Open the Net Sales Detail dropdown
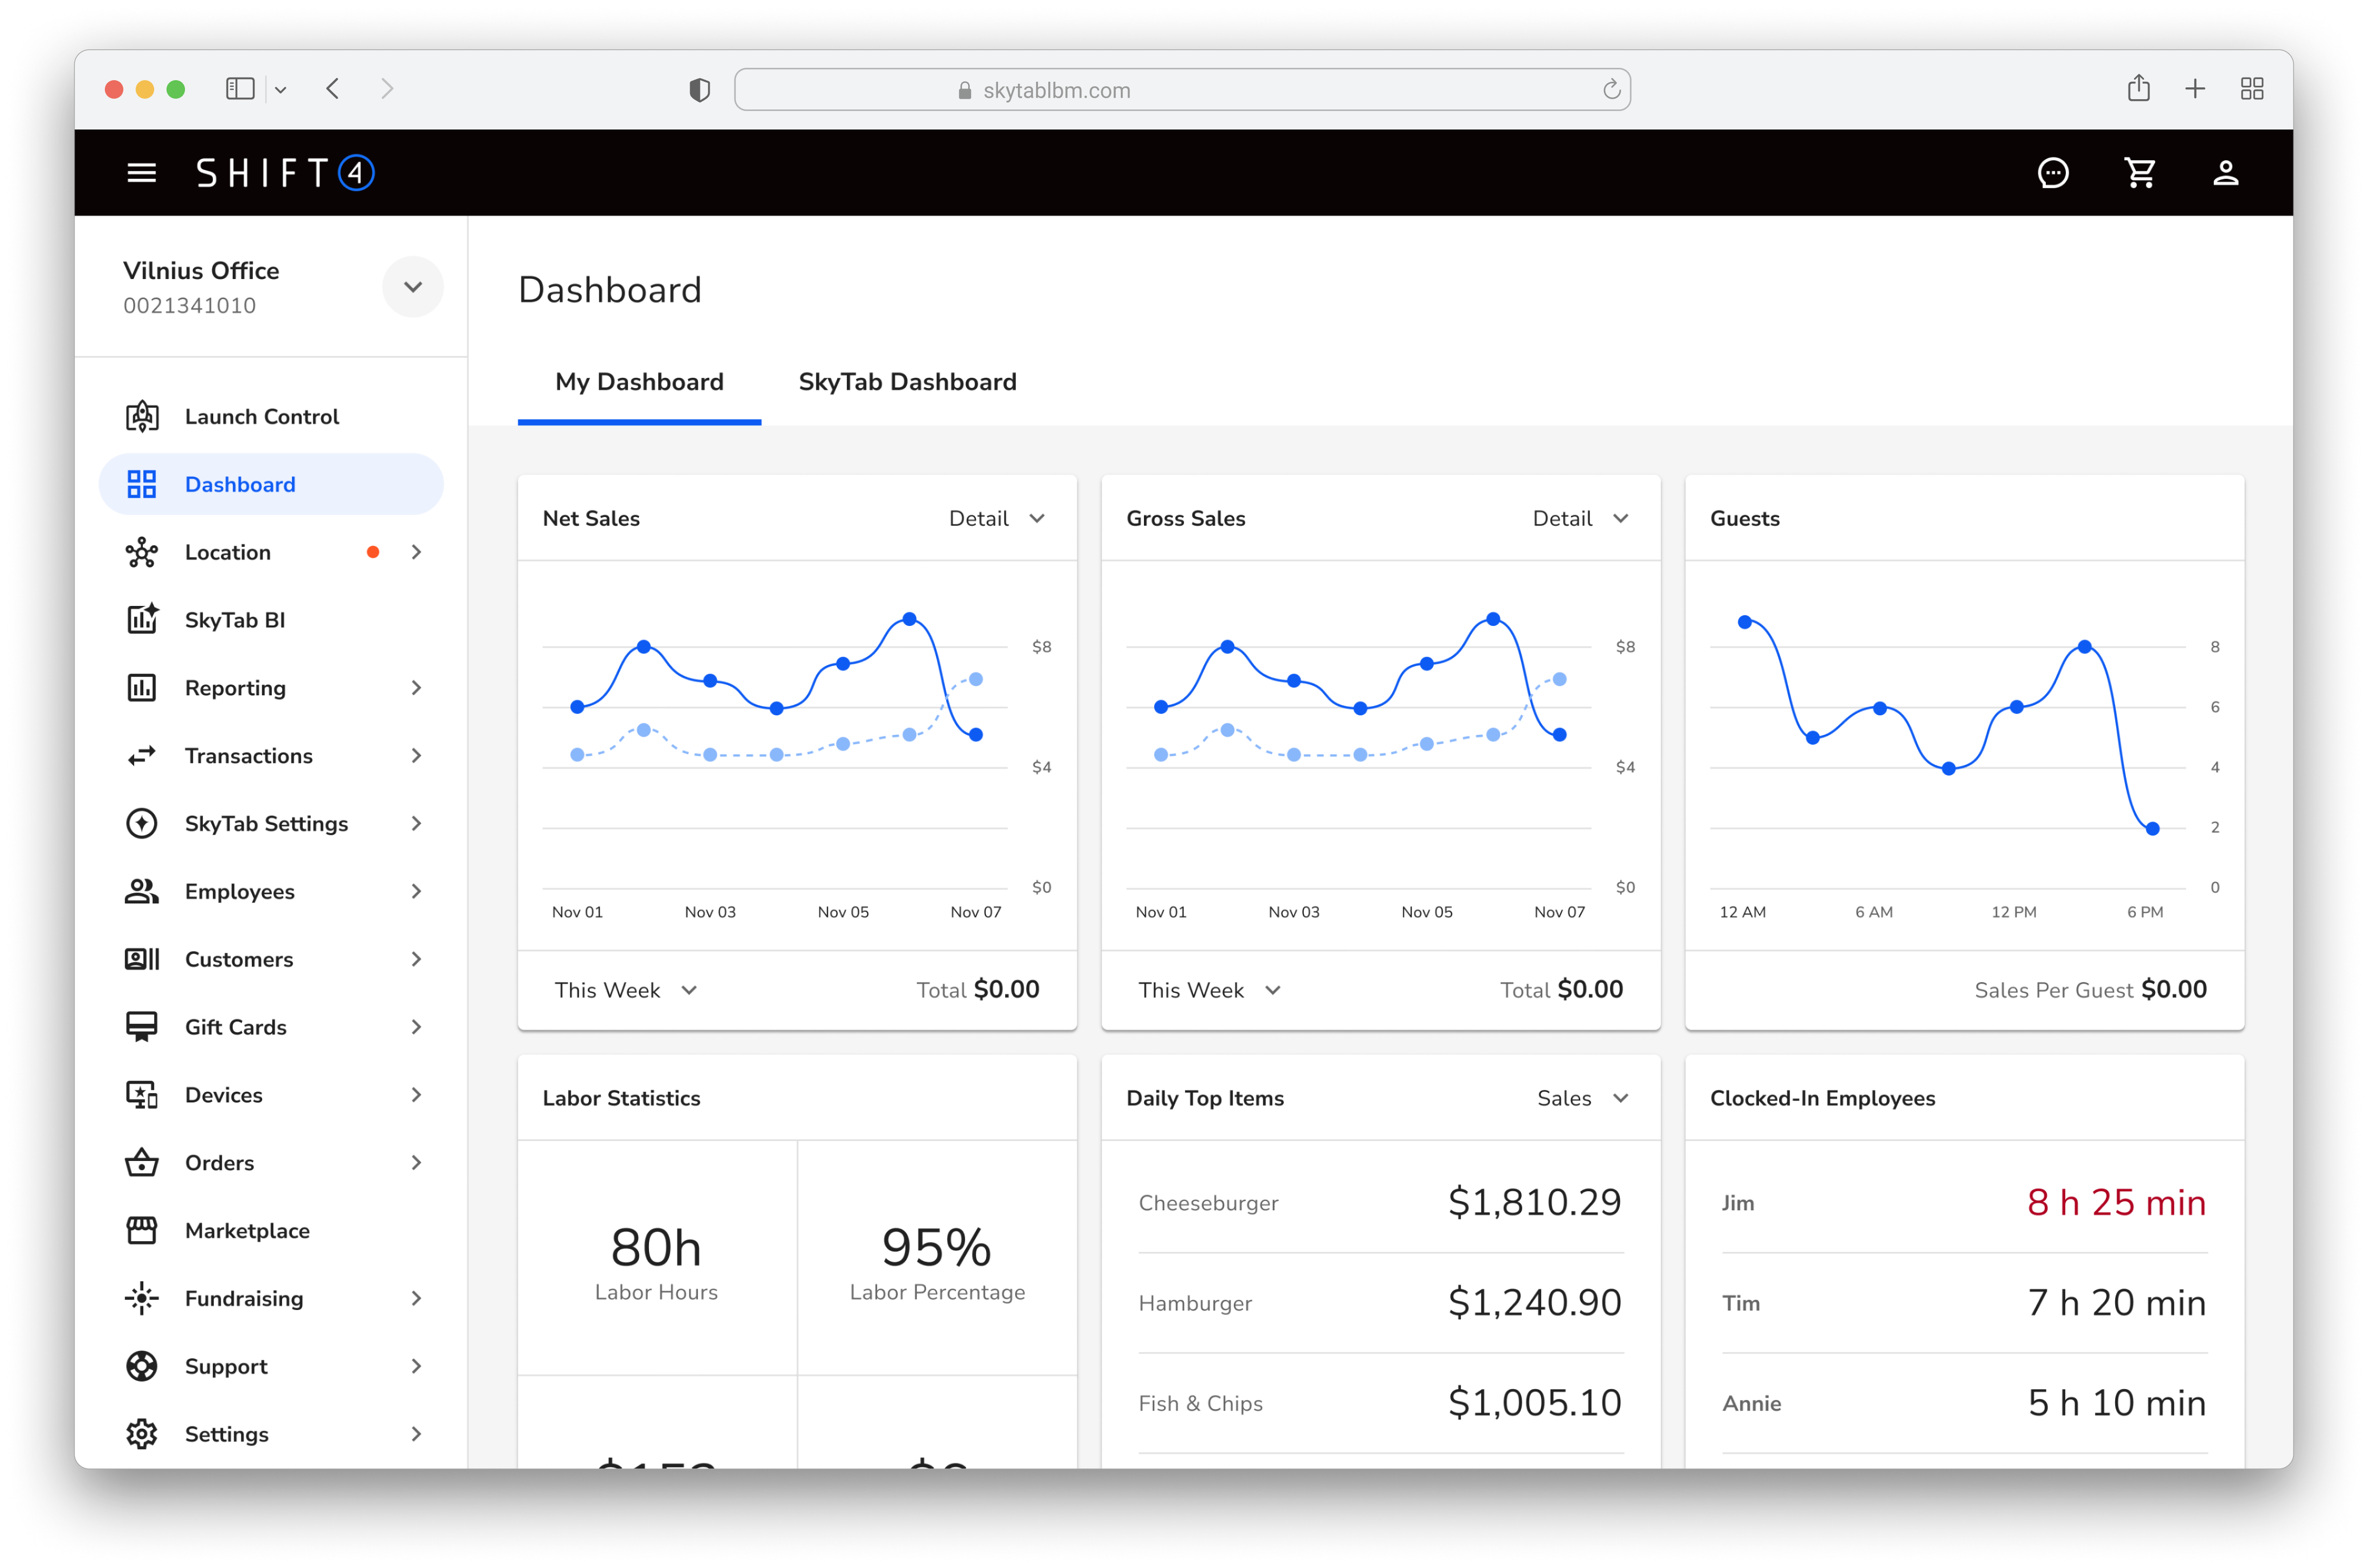This screenshot has width=2368, height=1568. coord(996,518)
